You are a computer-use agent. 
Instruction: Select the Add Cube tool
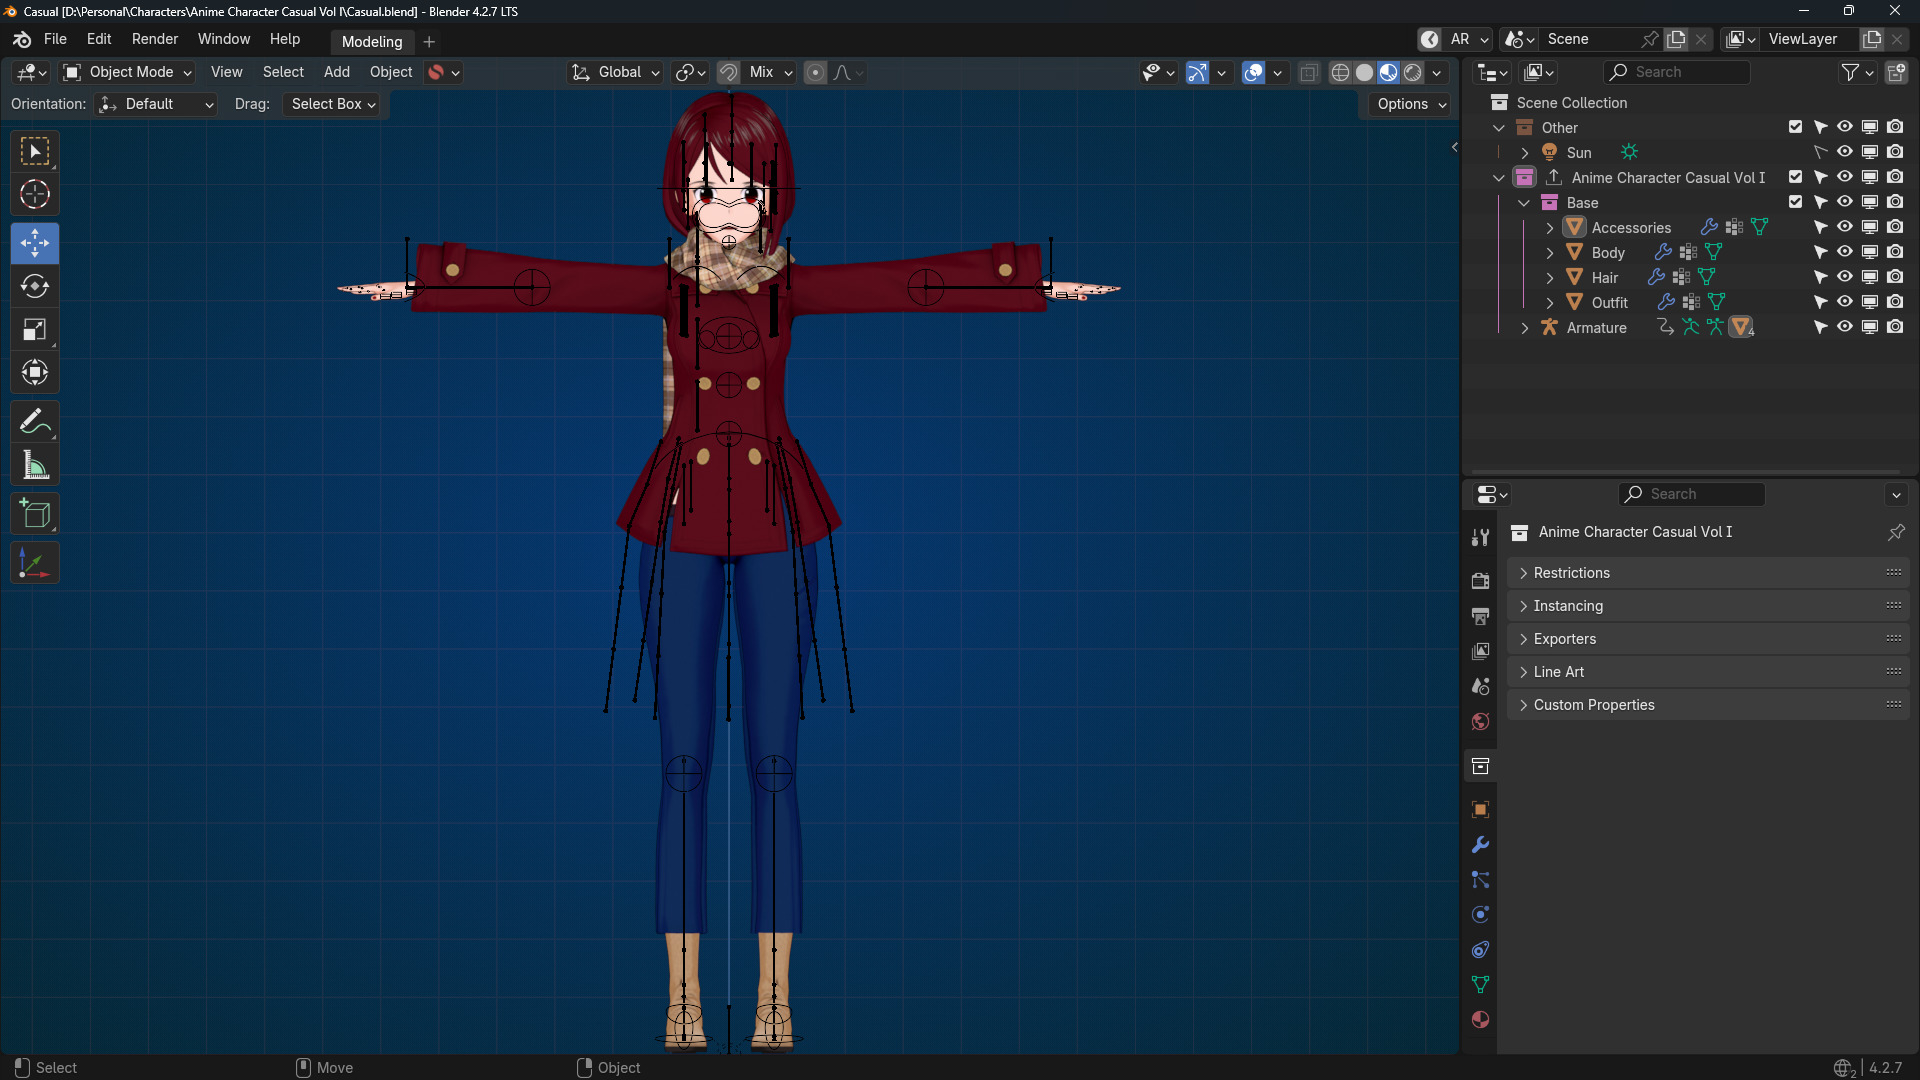(x=35, y=514)
